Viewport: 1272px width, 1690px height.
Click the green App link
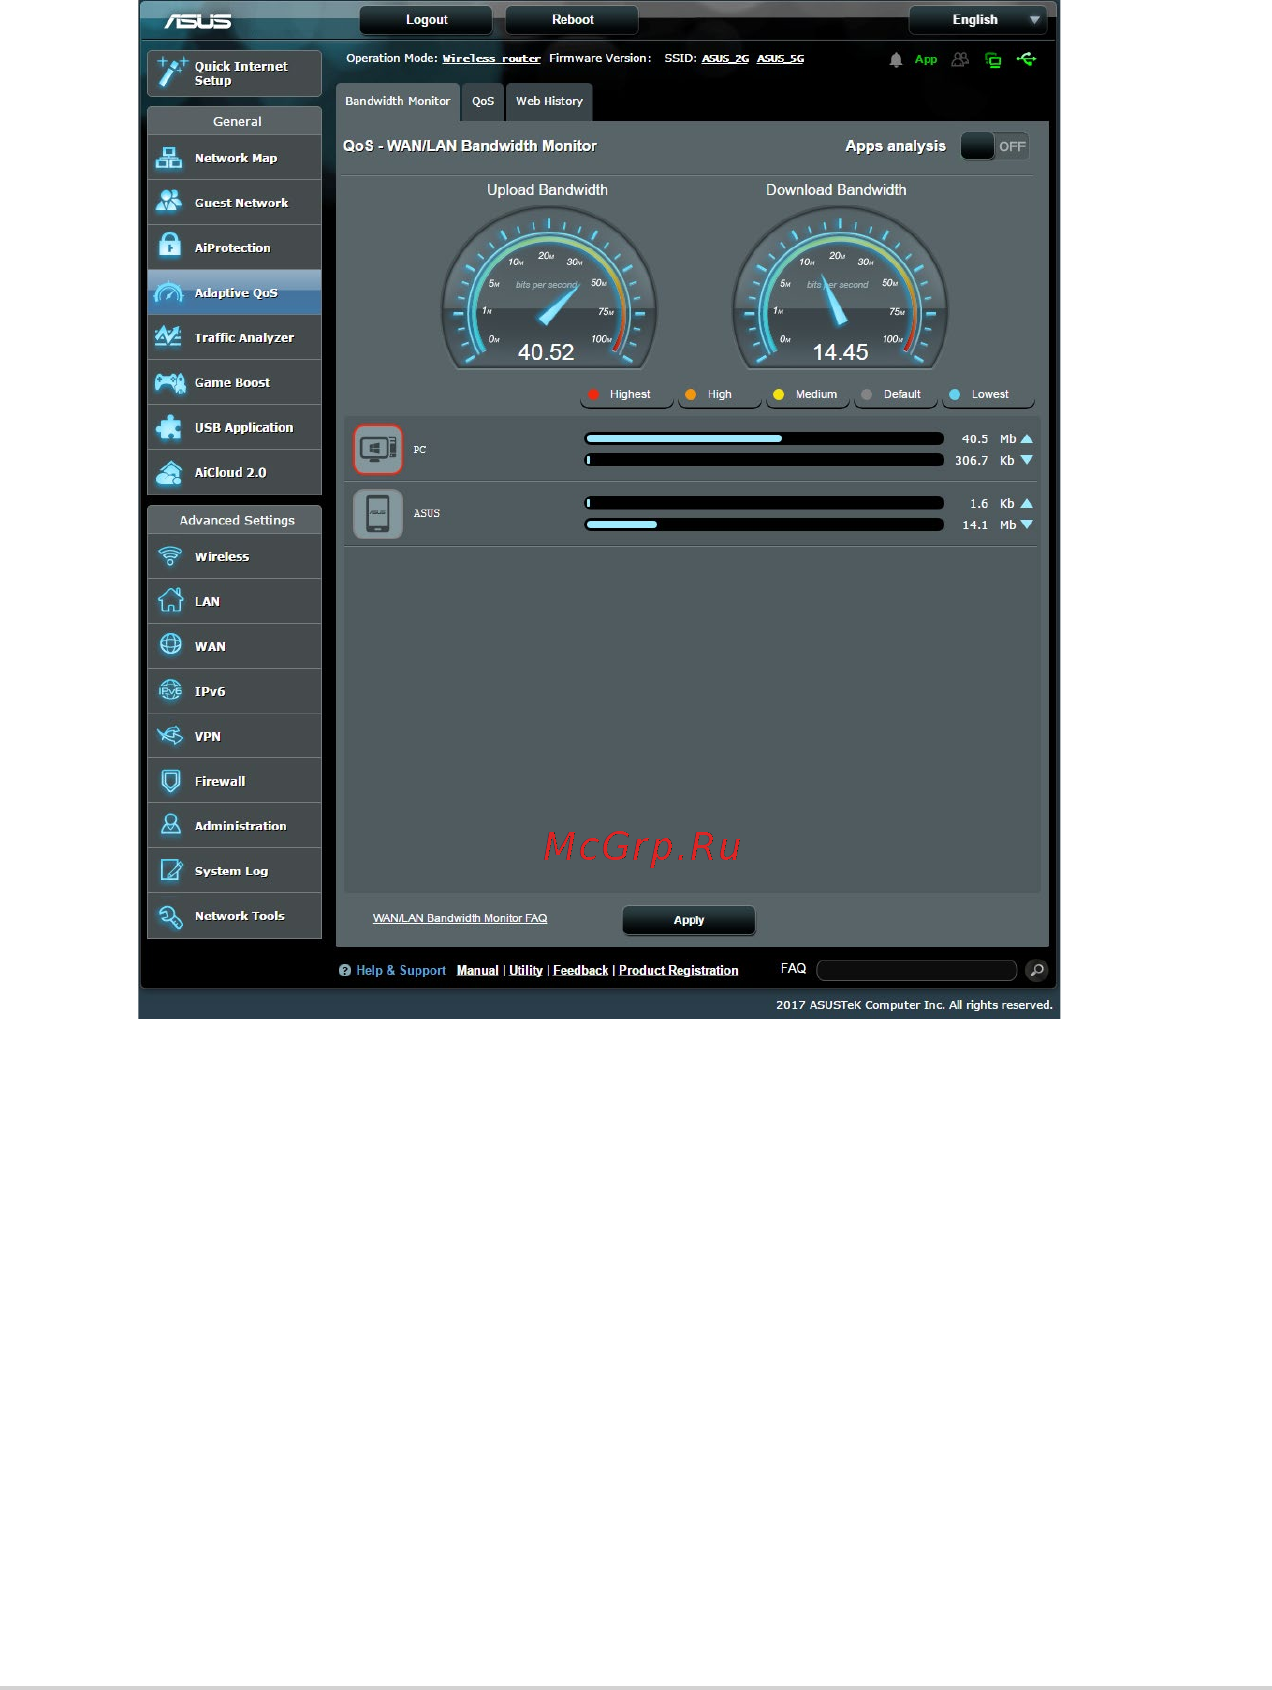click(926, 59)
